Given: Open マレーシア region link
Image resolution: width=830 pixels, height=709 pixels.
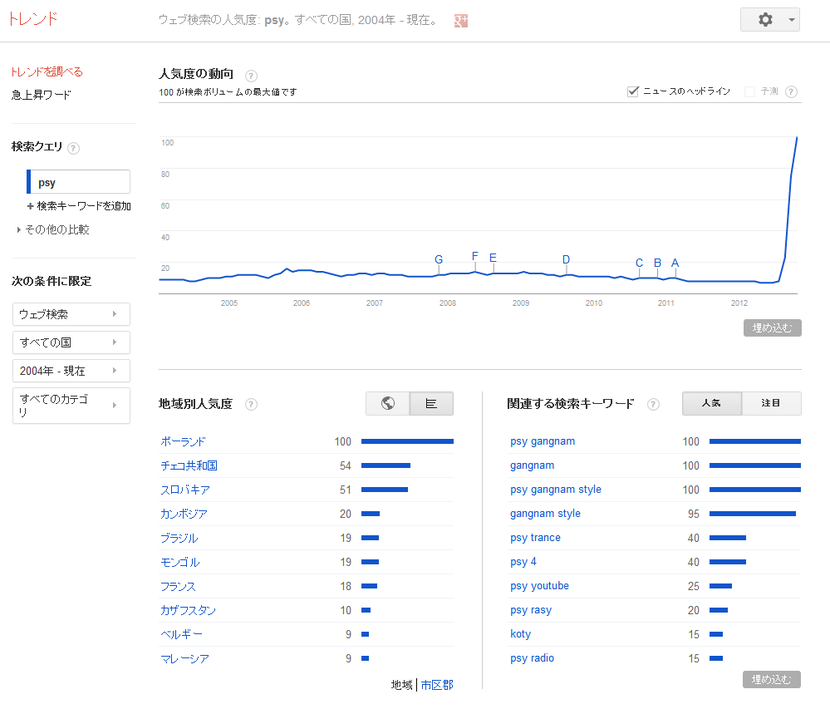Looking at the screenshot, I should pos(185,659).
